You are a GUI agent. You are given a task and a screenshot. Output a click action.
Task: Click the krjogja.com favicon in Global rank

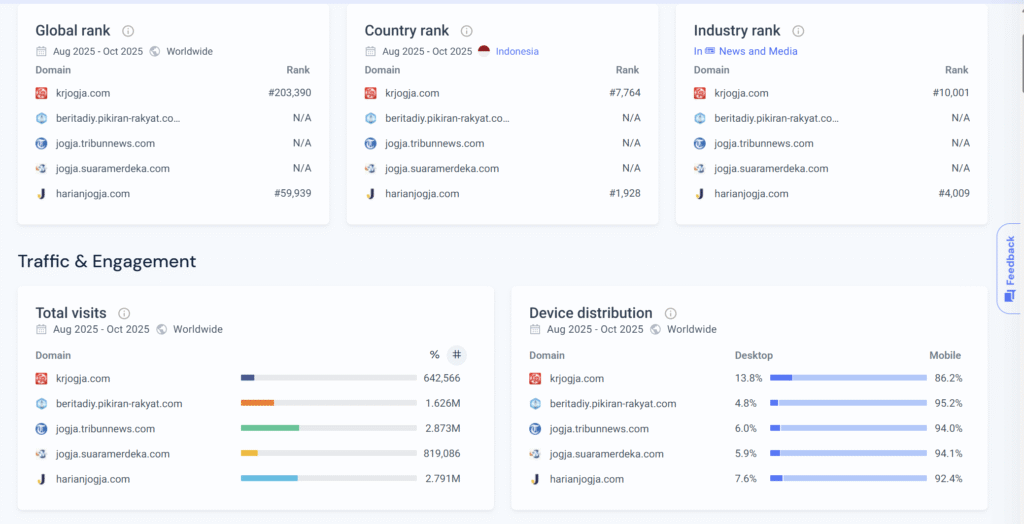42,93
